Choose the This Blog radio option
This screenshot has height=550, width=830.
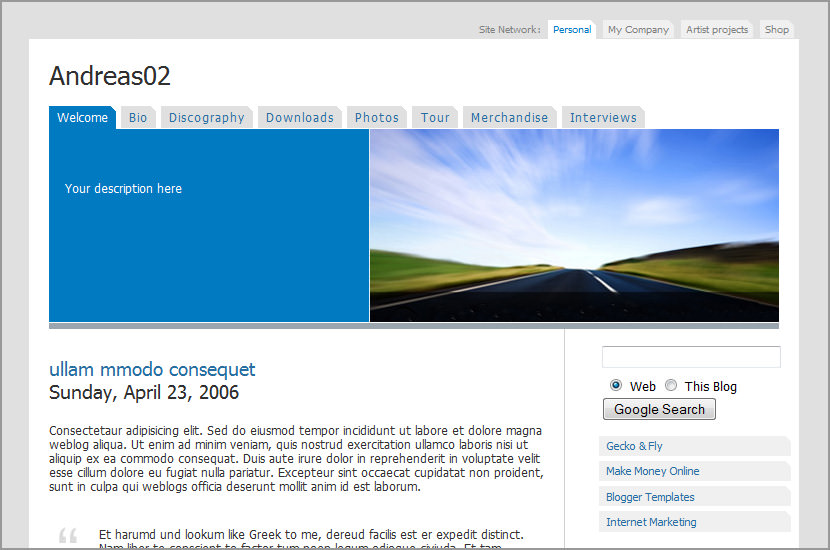click(671, 386)
